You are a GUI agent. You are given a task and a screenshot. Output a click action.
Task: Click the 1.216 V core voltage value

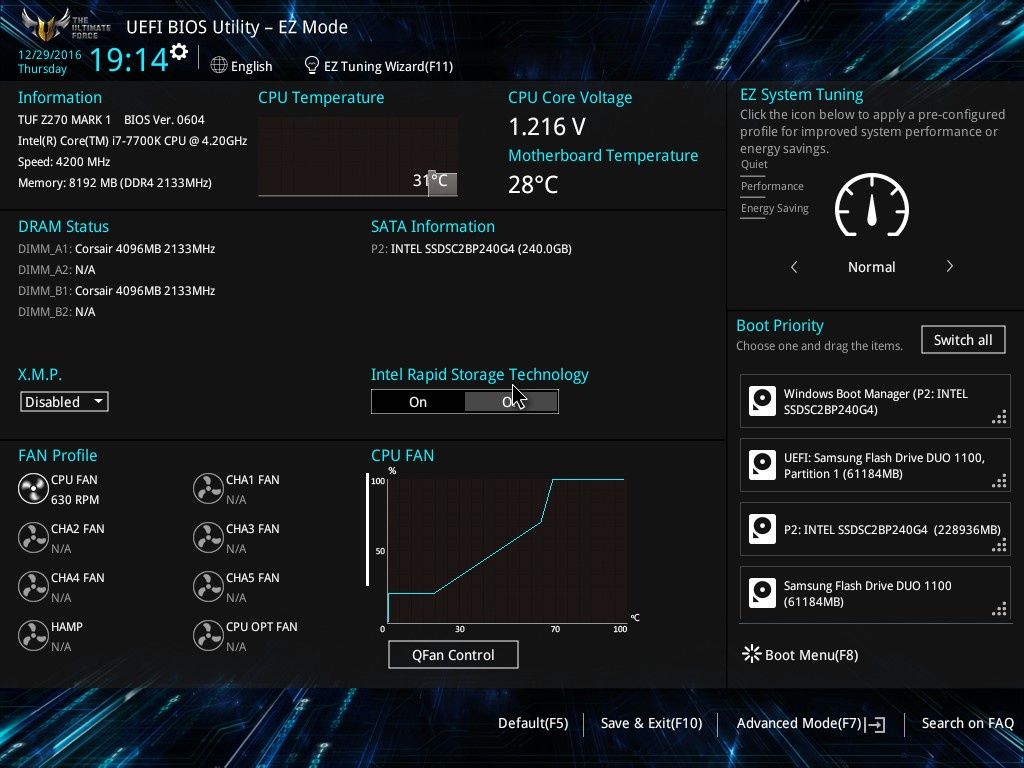pyautogui.click(x=547, y=127)
